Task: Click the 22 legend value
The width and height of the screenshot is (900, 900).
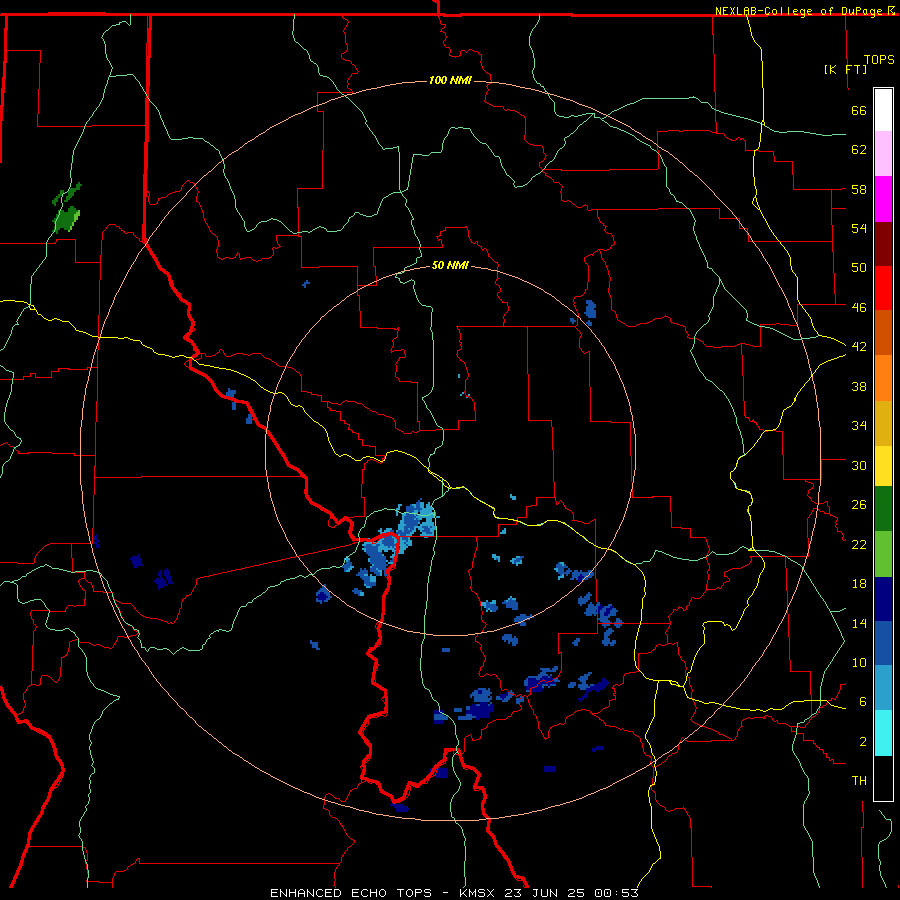Action: point(859,544)
